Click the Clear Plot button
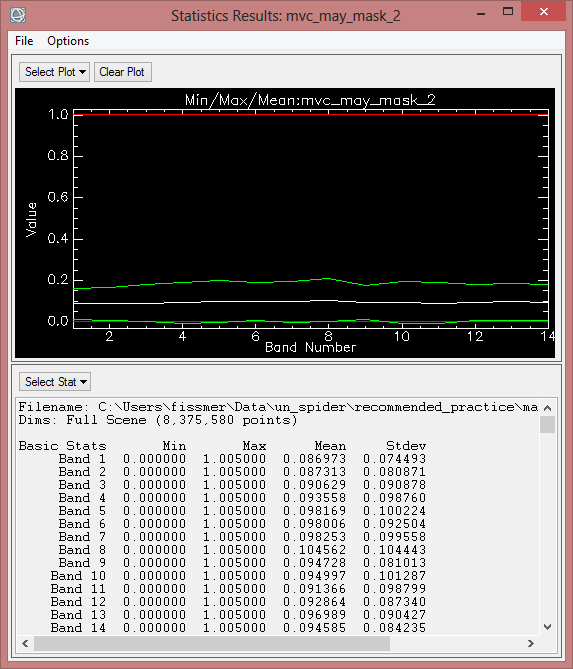Image resolution: width=573 pixels, height=669 pixels. [122, 72]
